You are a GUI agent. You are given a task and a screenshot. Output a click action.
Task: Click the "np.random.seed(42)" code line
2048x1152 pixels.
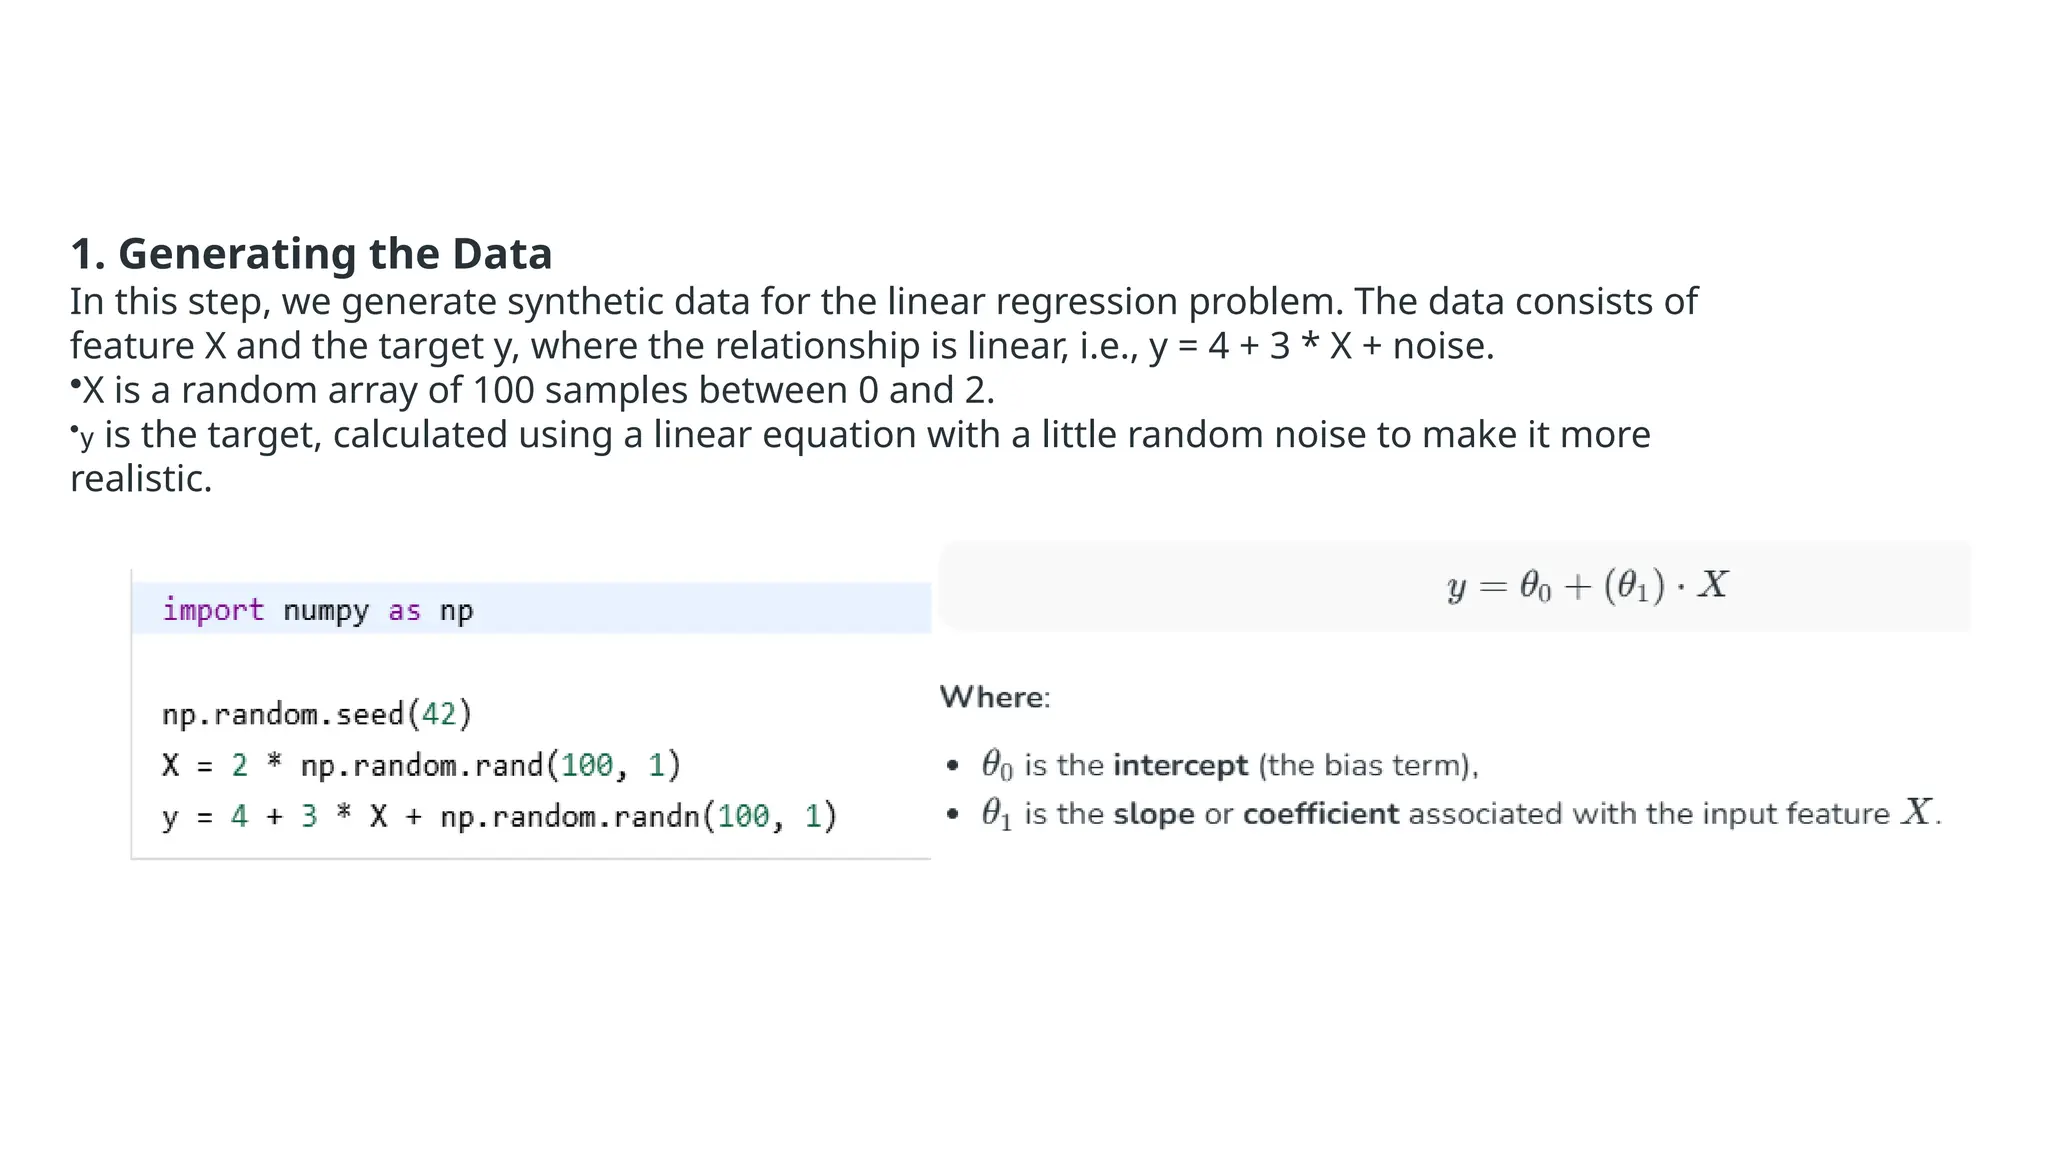[316, 714]
